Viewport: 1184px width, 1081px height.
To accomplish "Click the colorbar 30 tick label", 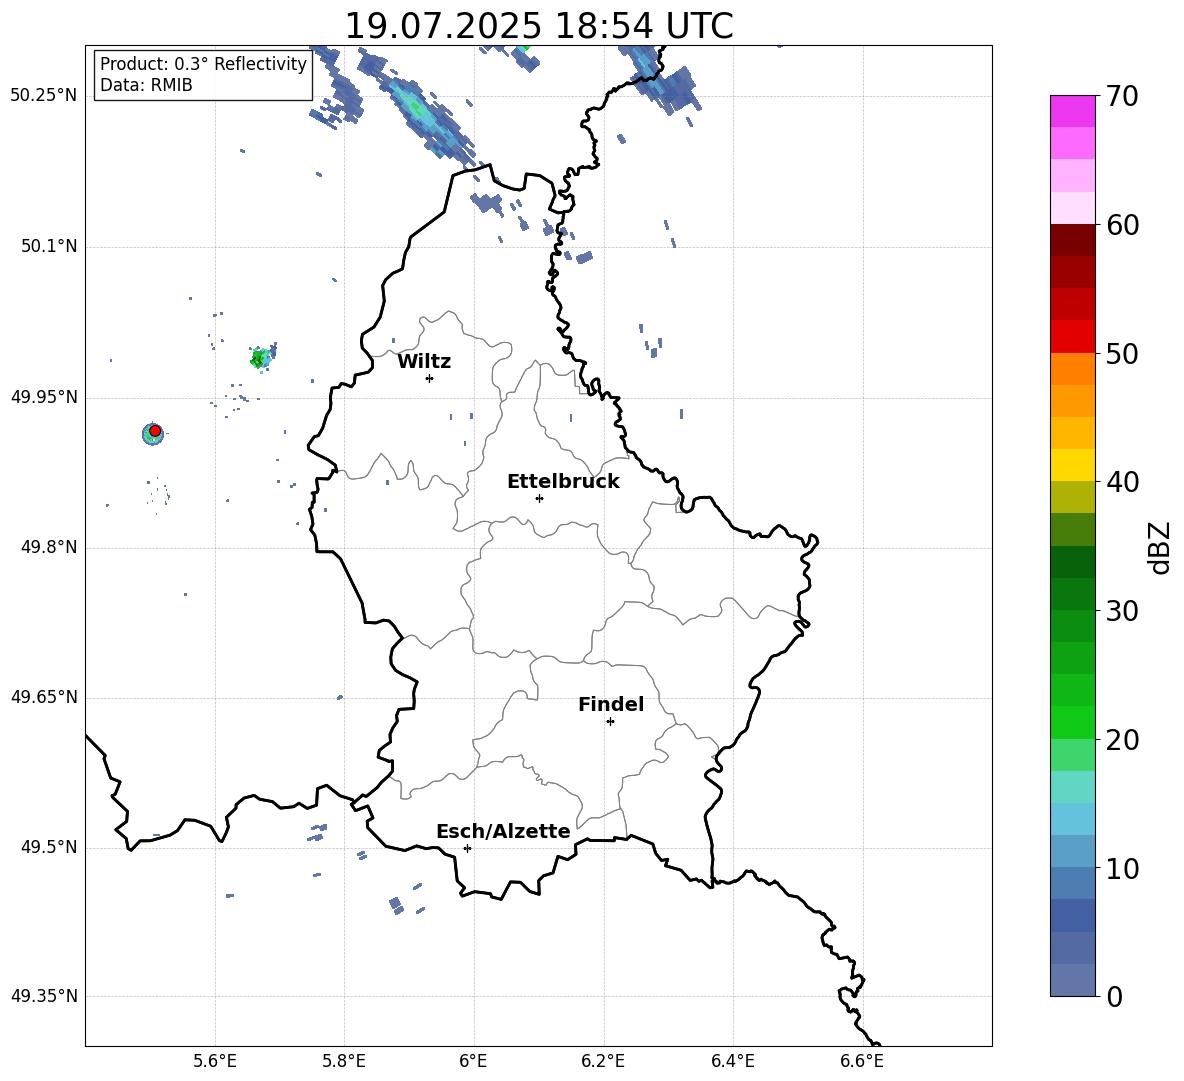I will 1122,611.
